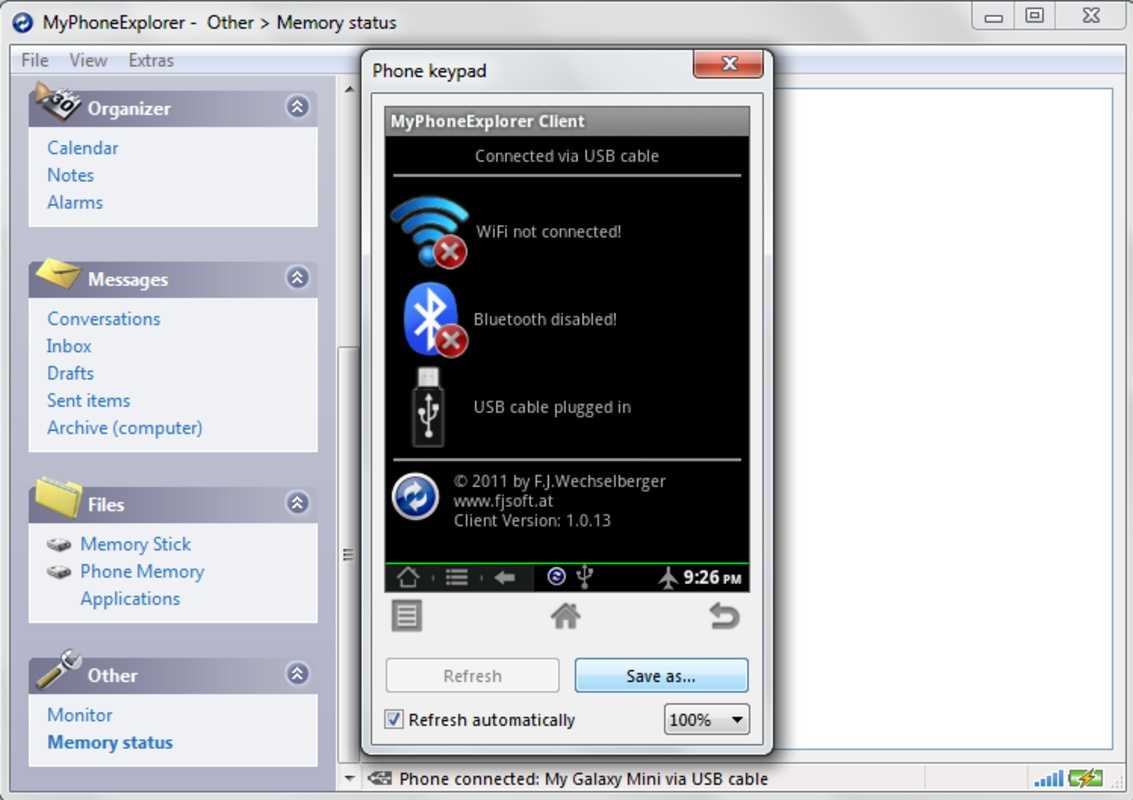
Task: Open the Extras menu
Action: click(151, 60)
